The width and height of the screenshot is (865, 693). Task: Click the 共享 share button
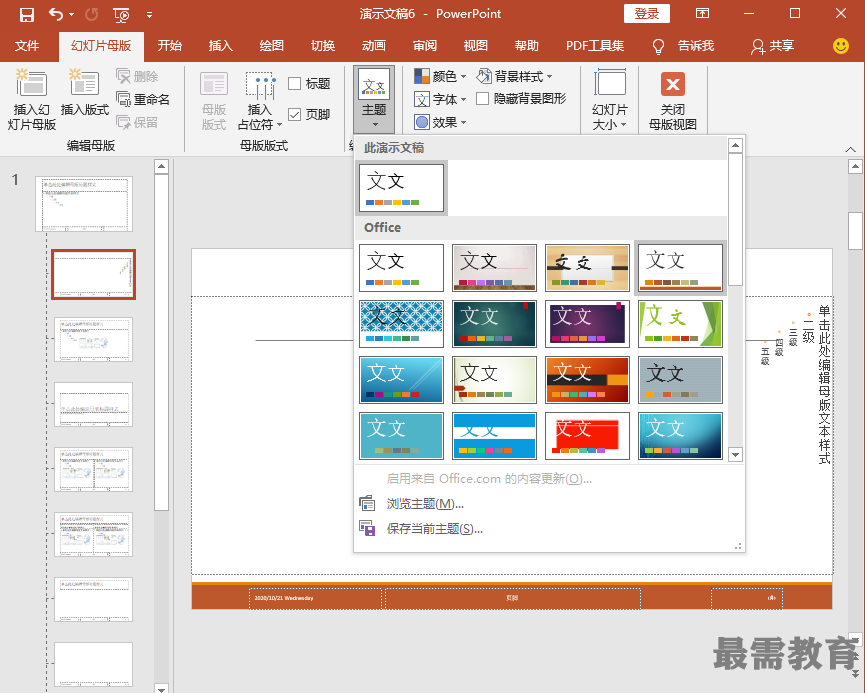click(772, 46)
